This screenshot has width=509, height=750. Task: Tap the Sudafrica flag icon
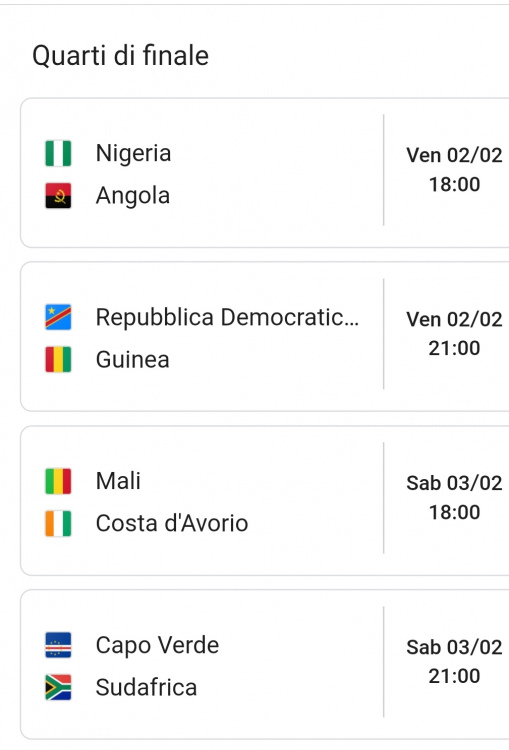[x=58, y=687]
